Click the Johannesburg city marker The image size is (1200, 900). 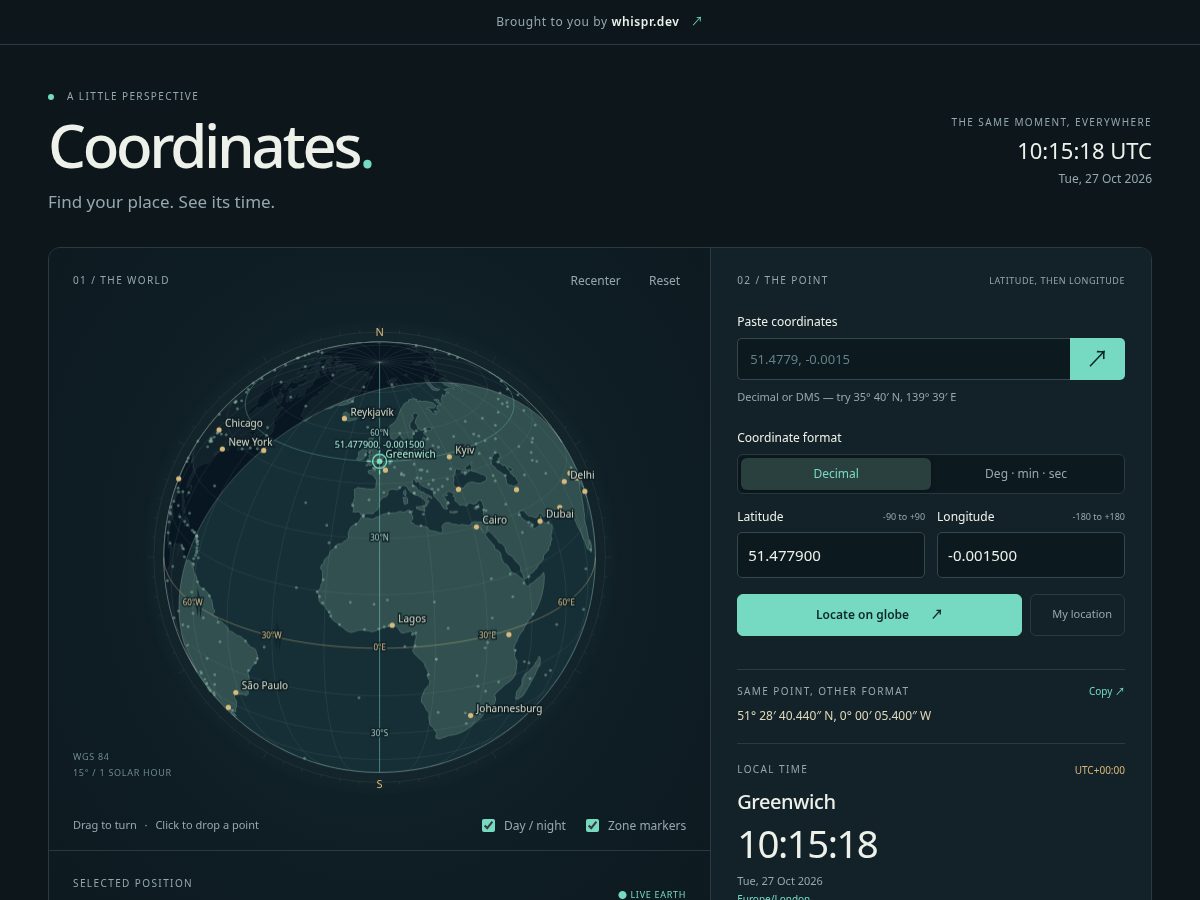(x=470, y=716)
